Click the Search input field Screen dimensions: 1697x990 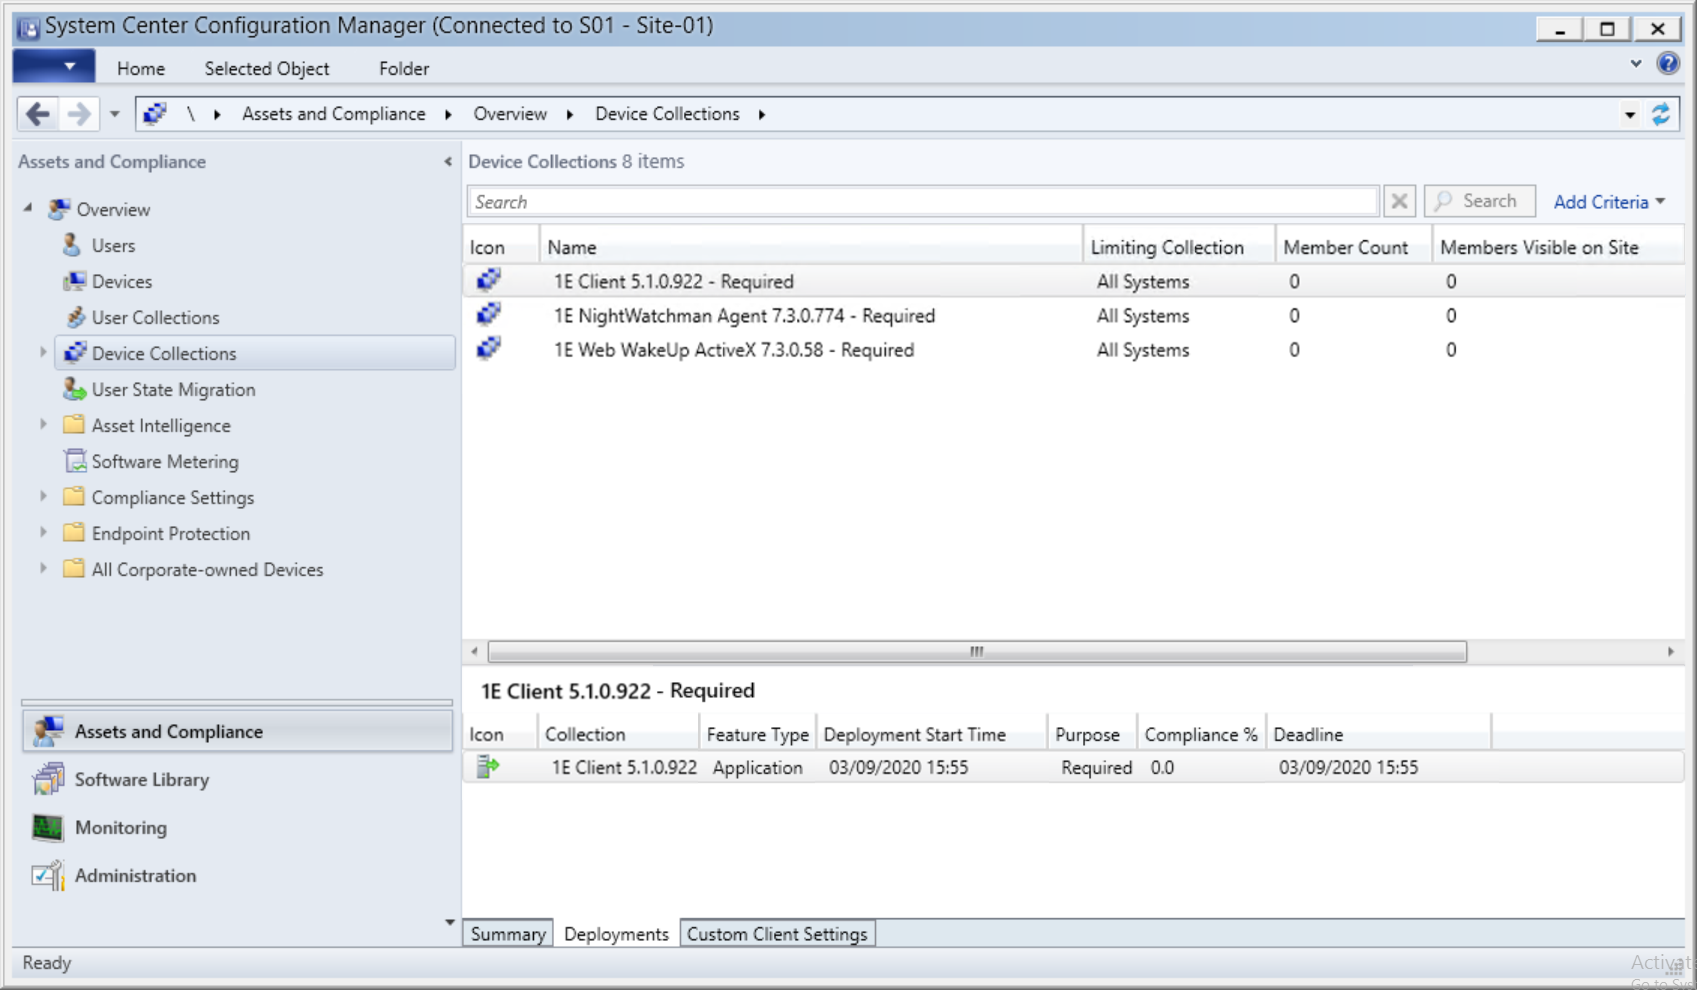pyautogui.click(x=922, y=202)
